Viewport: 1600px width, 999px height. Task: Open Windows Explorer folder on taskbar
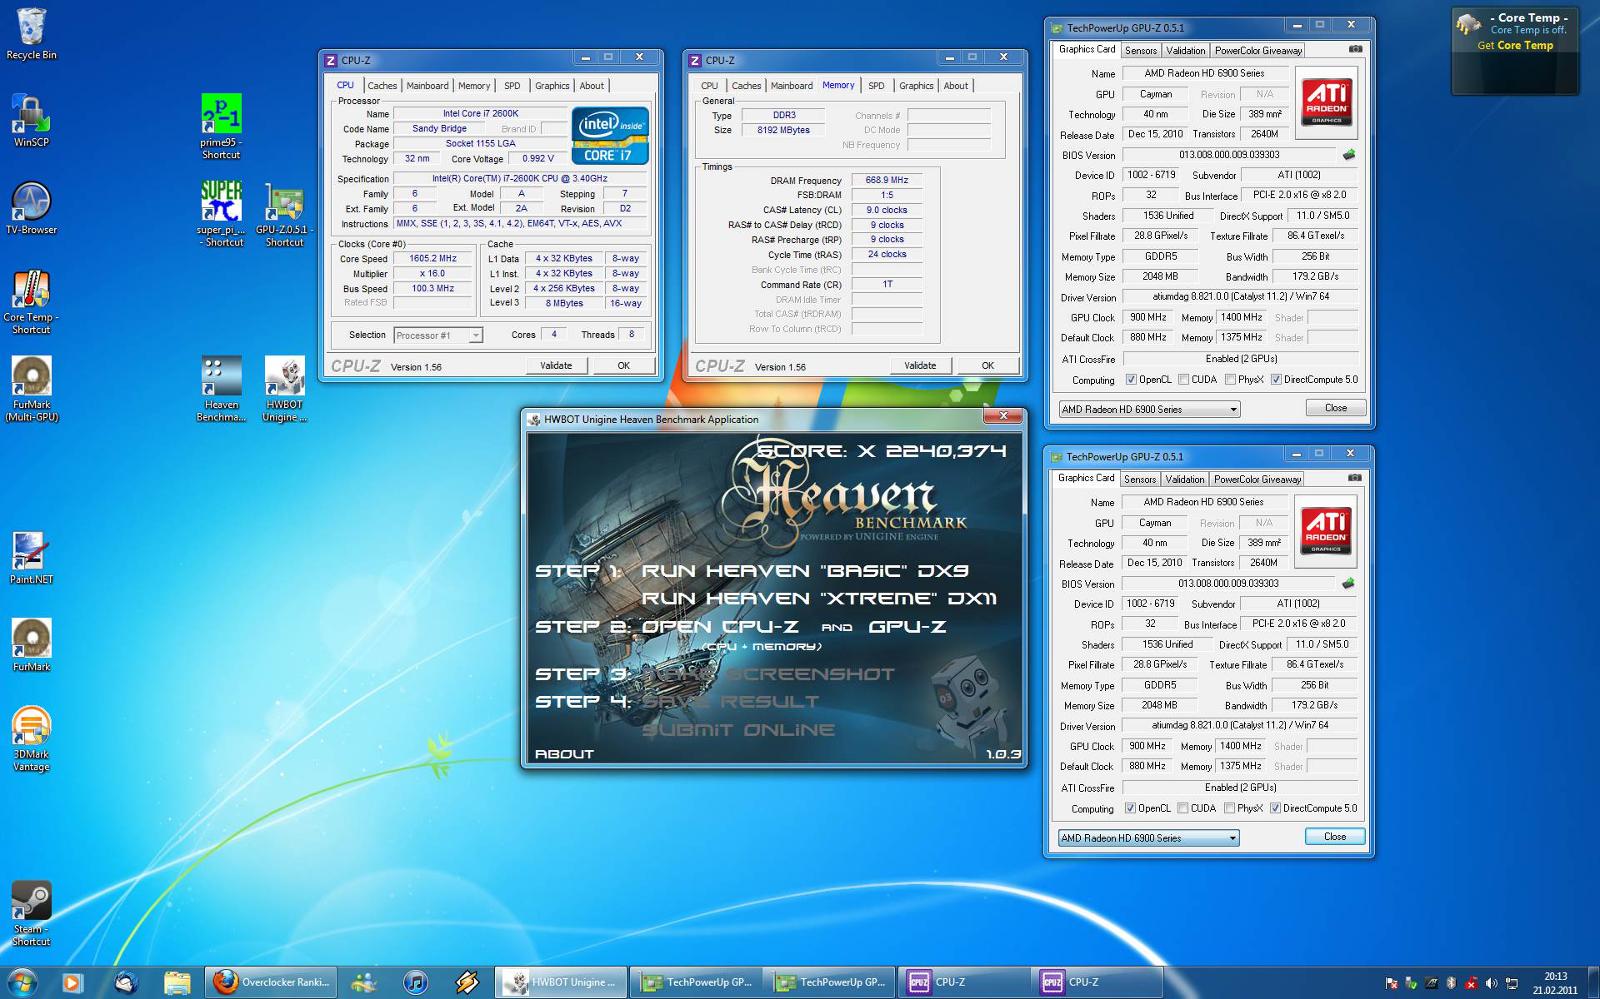click(177, 982)
